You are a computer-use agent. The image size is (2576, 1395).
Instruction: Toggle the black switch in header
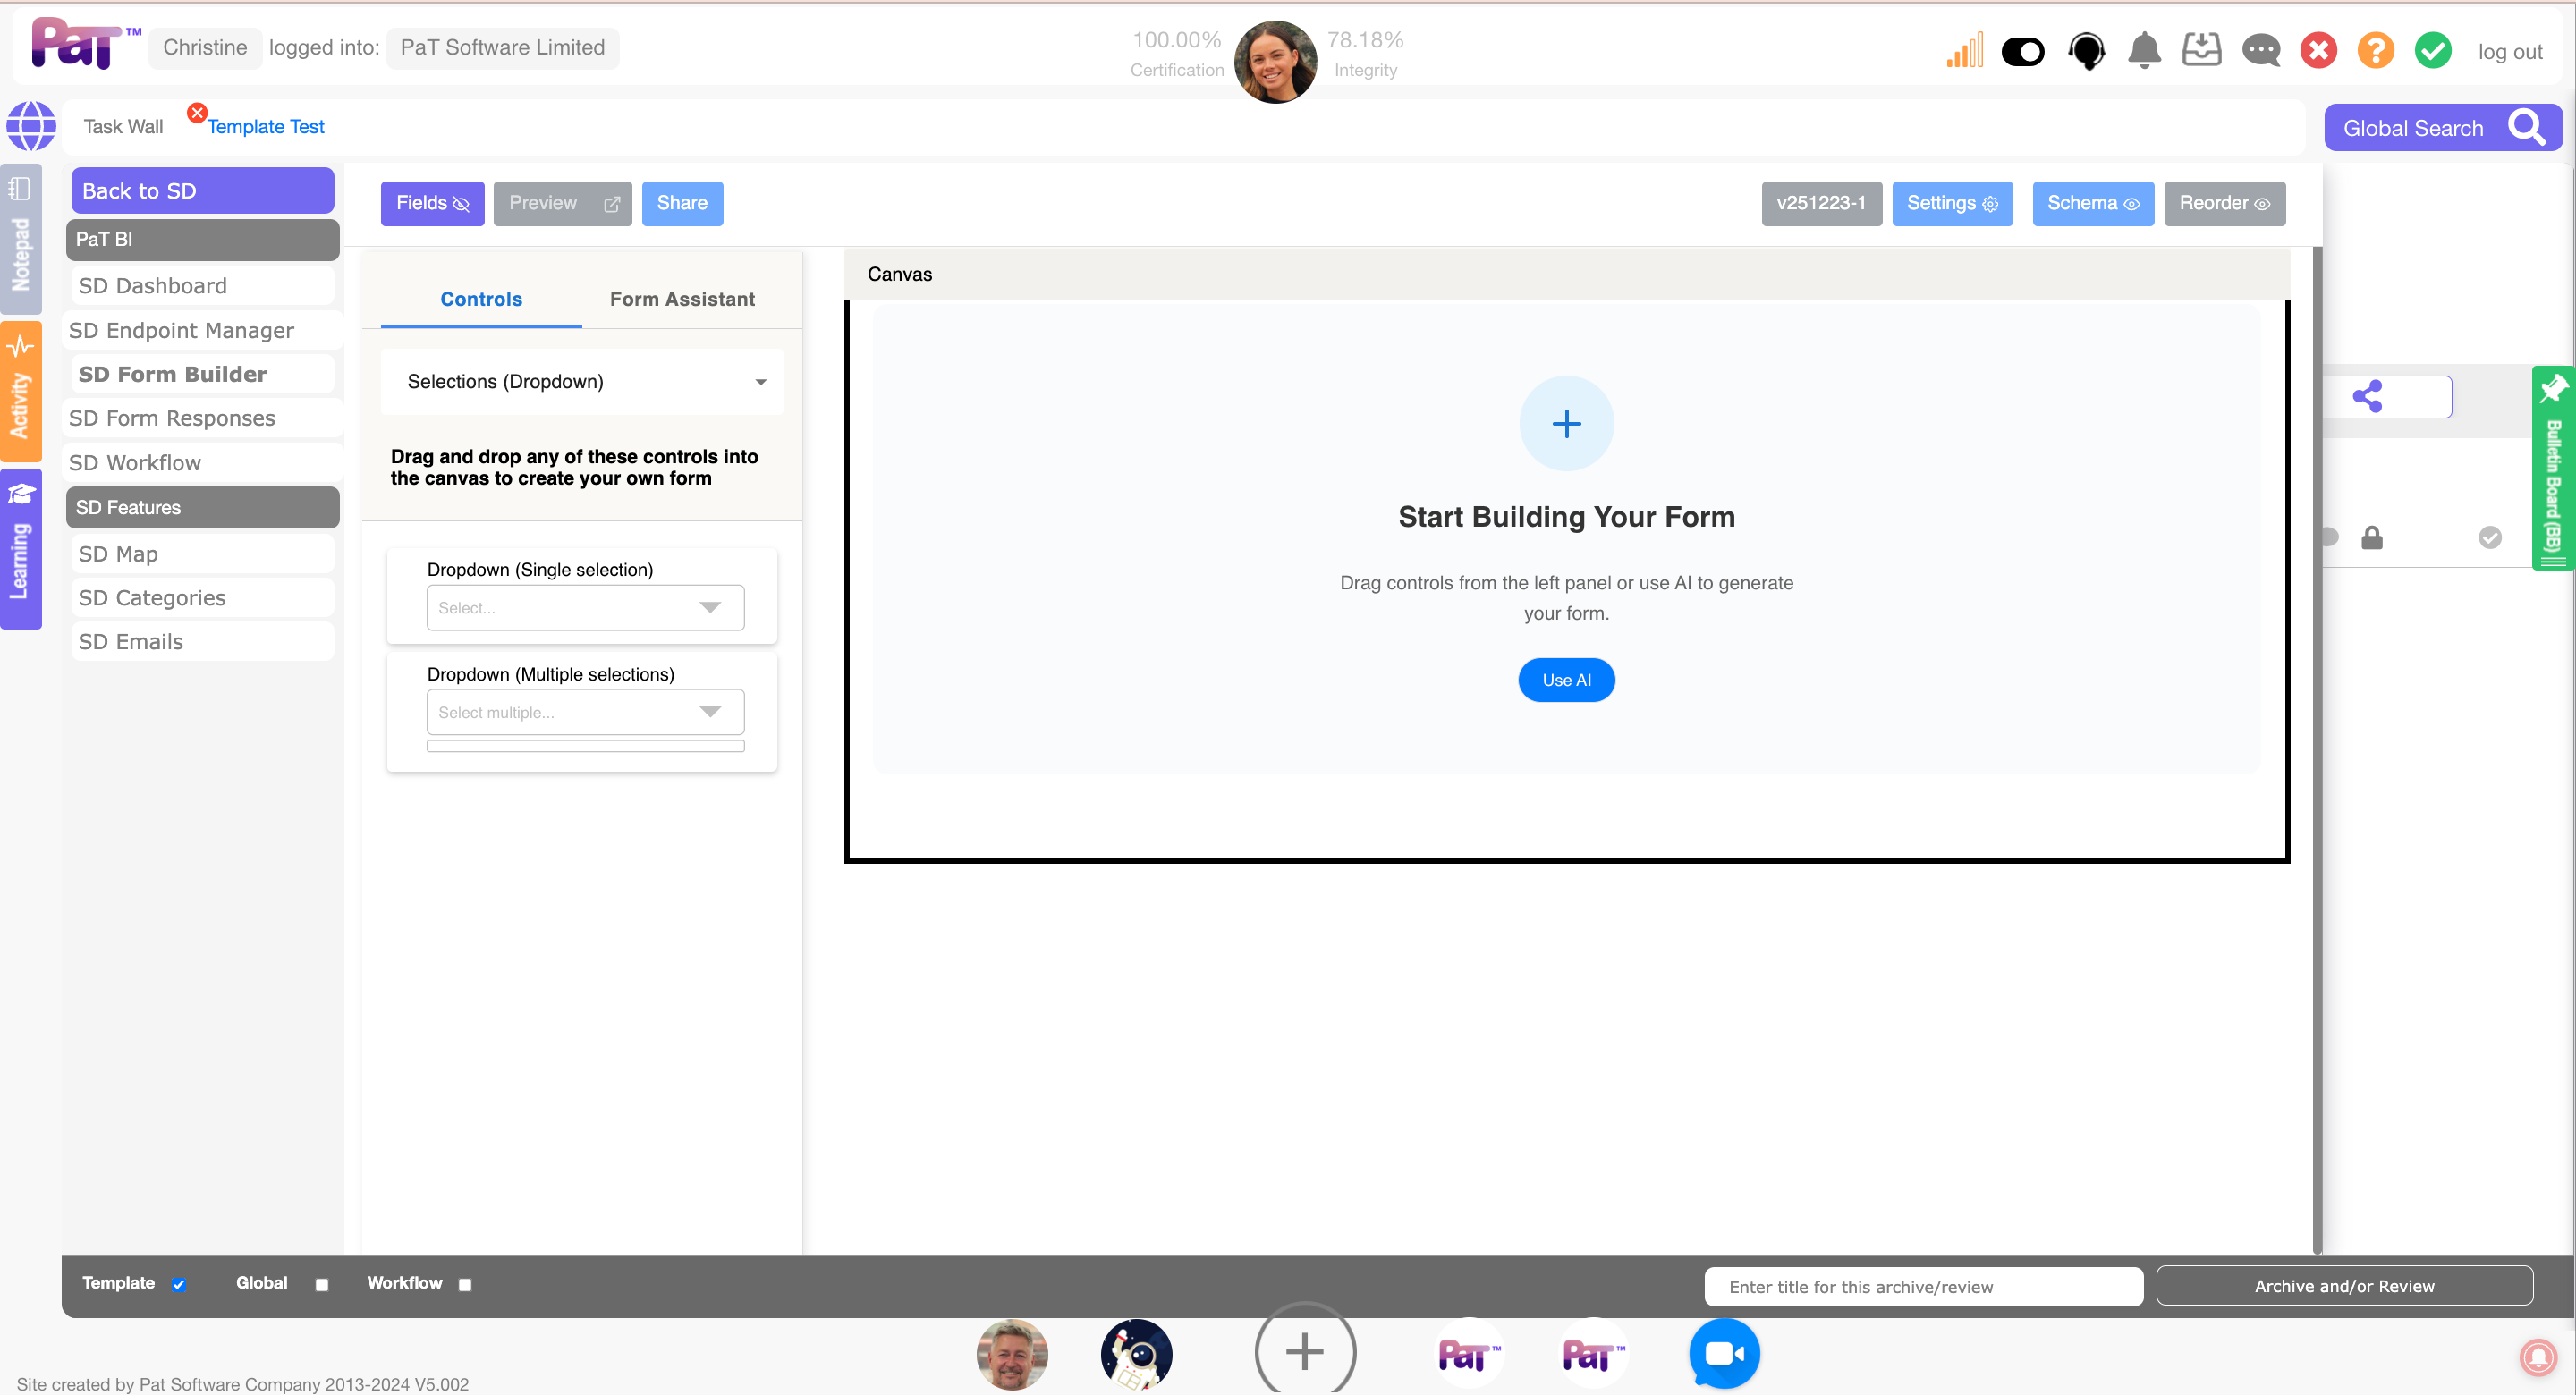[x=2022, y=51]
